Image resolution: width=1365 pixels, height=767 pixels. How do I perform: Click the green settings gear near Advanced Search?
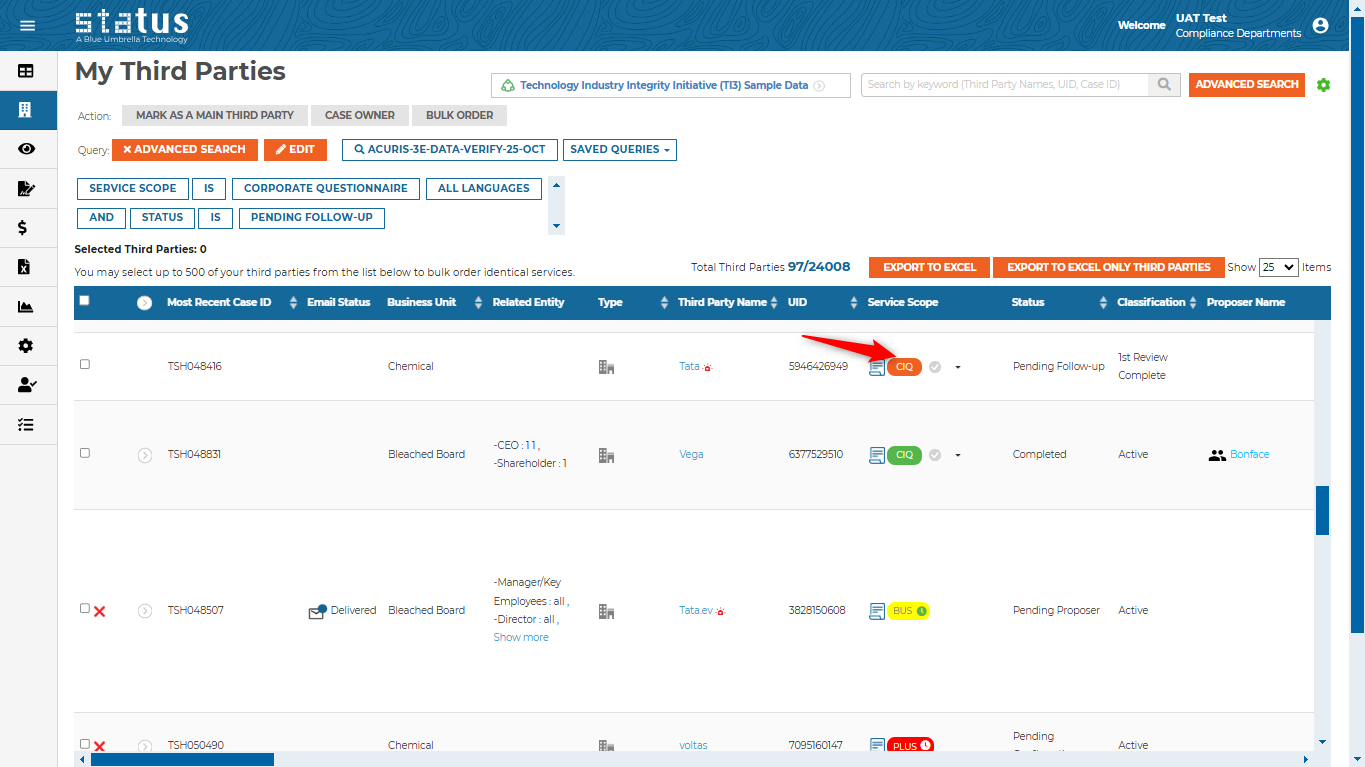(x=1323, y=85)
